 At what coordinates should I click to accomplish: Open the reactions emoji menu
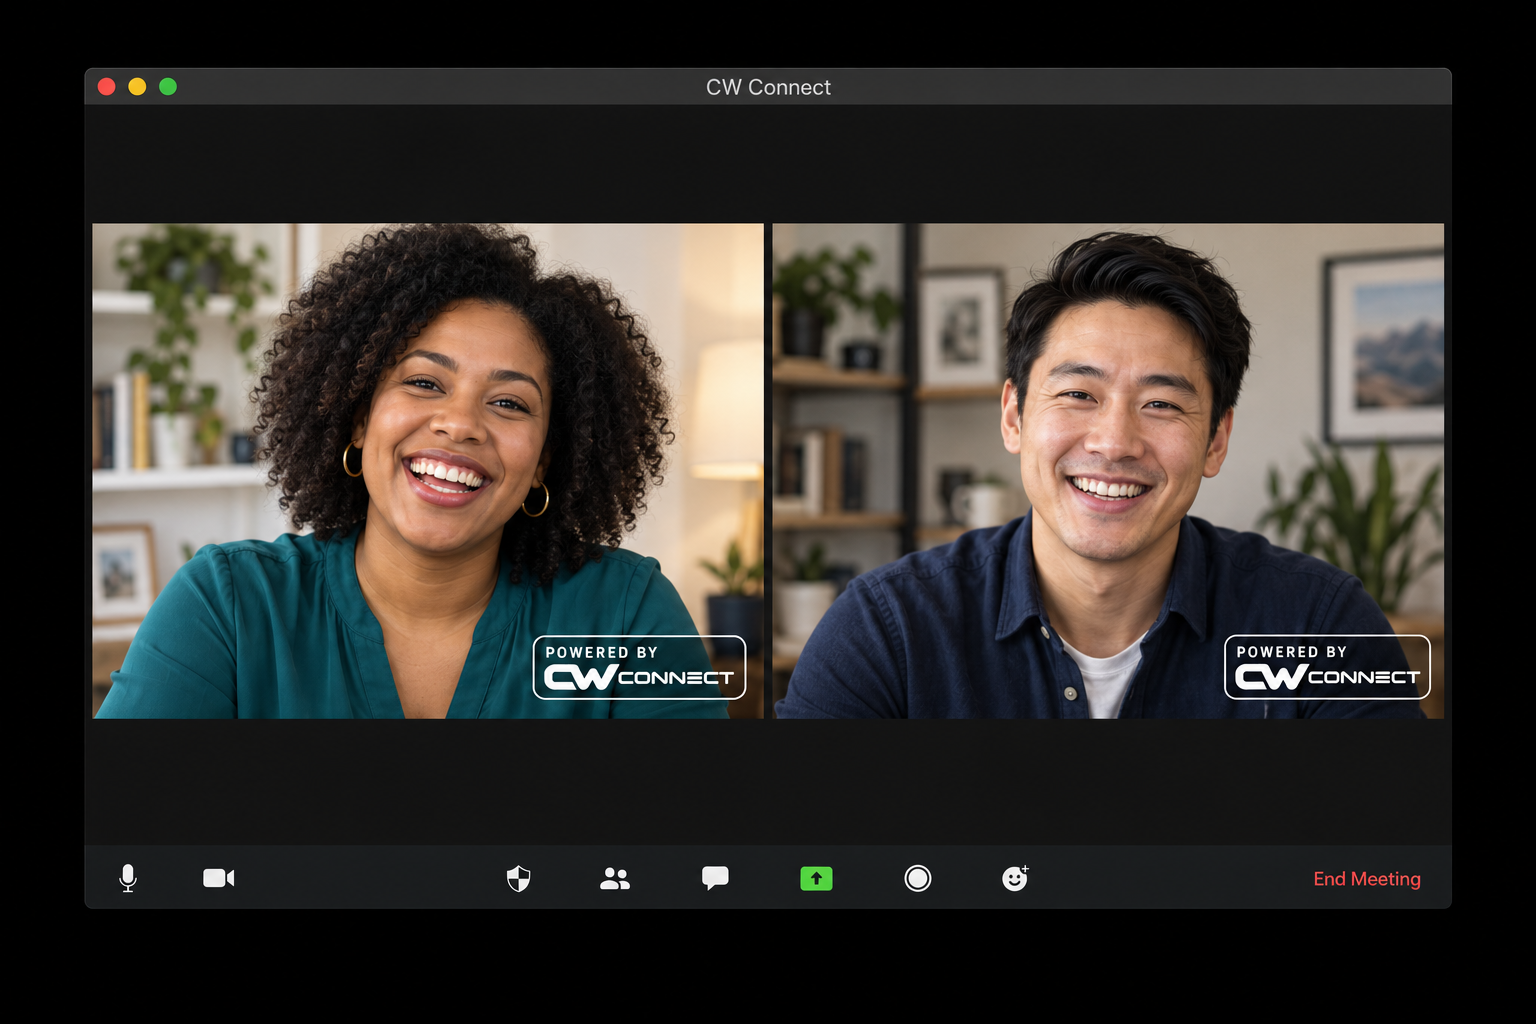[1015, 878]
